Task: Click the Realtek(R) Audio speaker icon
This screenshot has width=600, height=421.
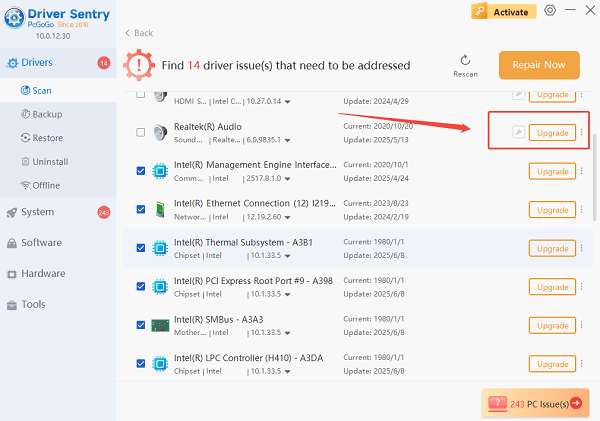Action: (x=159, y=132)
